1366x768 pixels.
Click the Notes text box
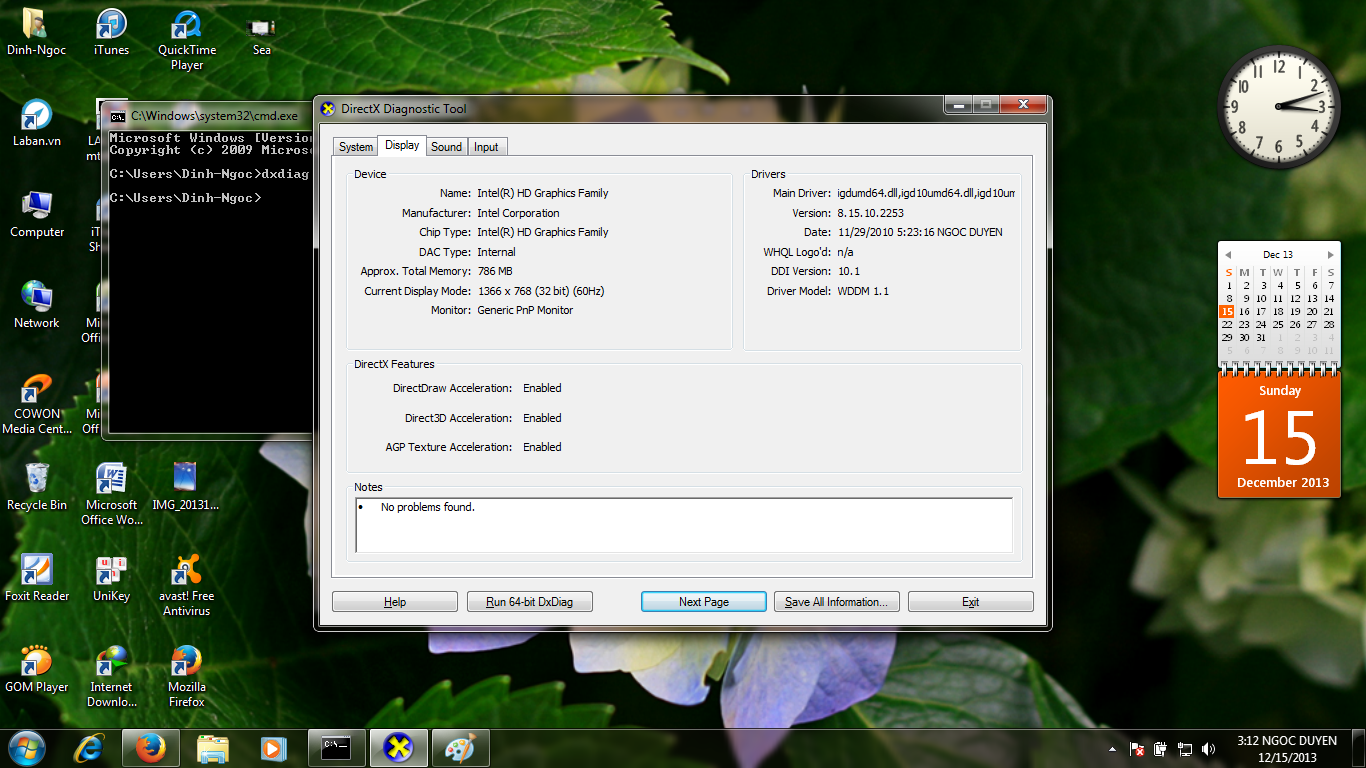pyautogui.click(x=684, y=525)
